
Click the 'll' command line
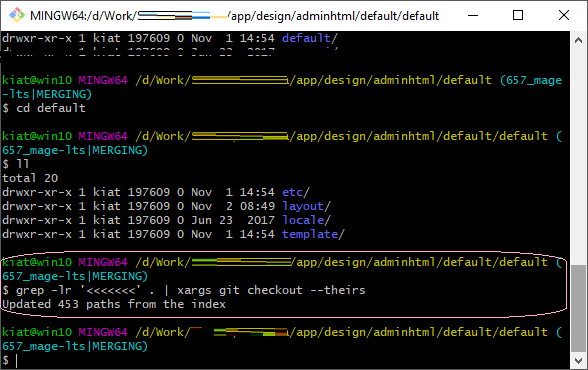point(16,164)
